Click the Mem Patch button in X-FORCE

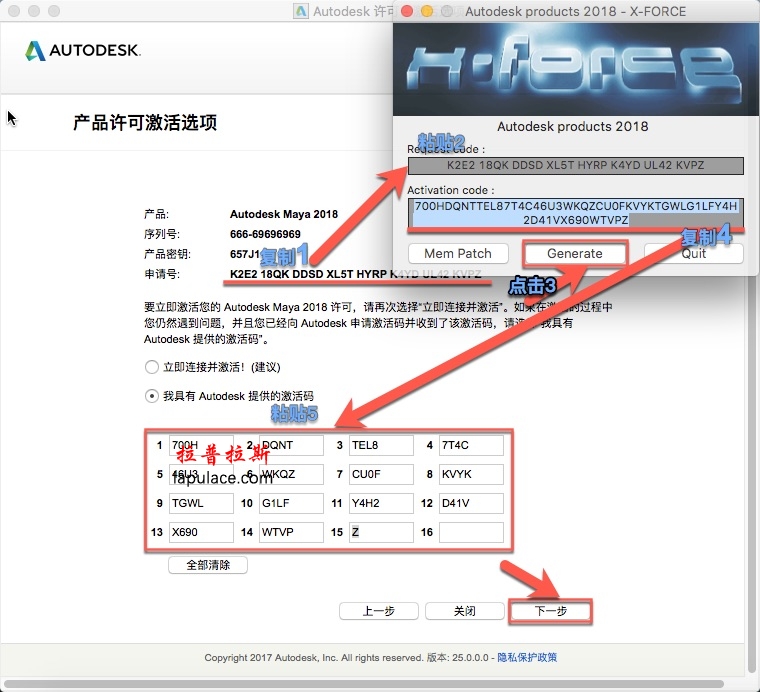pos(458,253)
